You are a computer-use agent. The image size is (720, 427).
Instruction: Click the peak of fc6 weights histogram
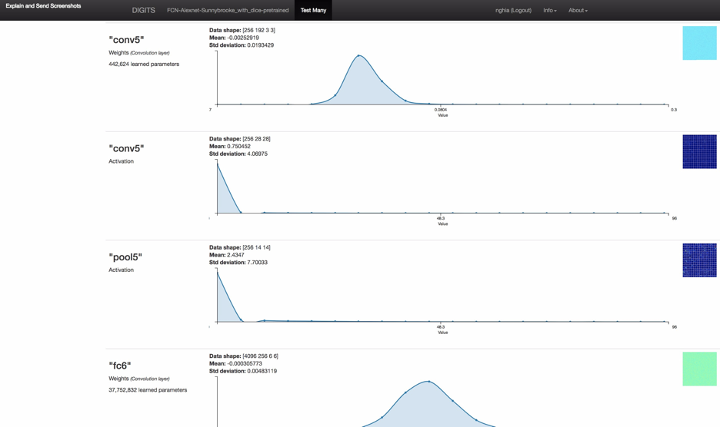[428, 381]
